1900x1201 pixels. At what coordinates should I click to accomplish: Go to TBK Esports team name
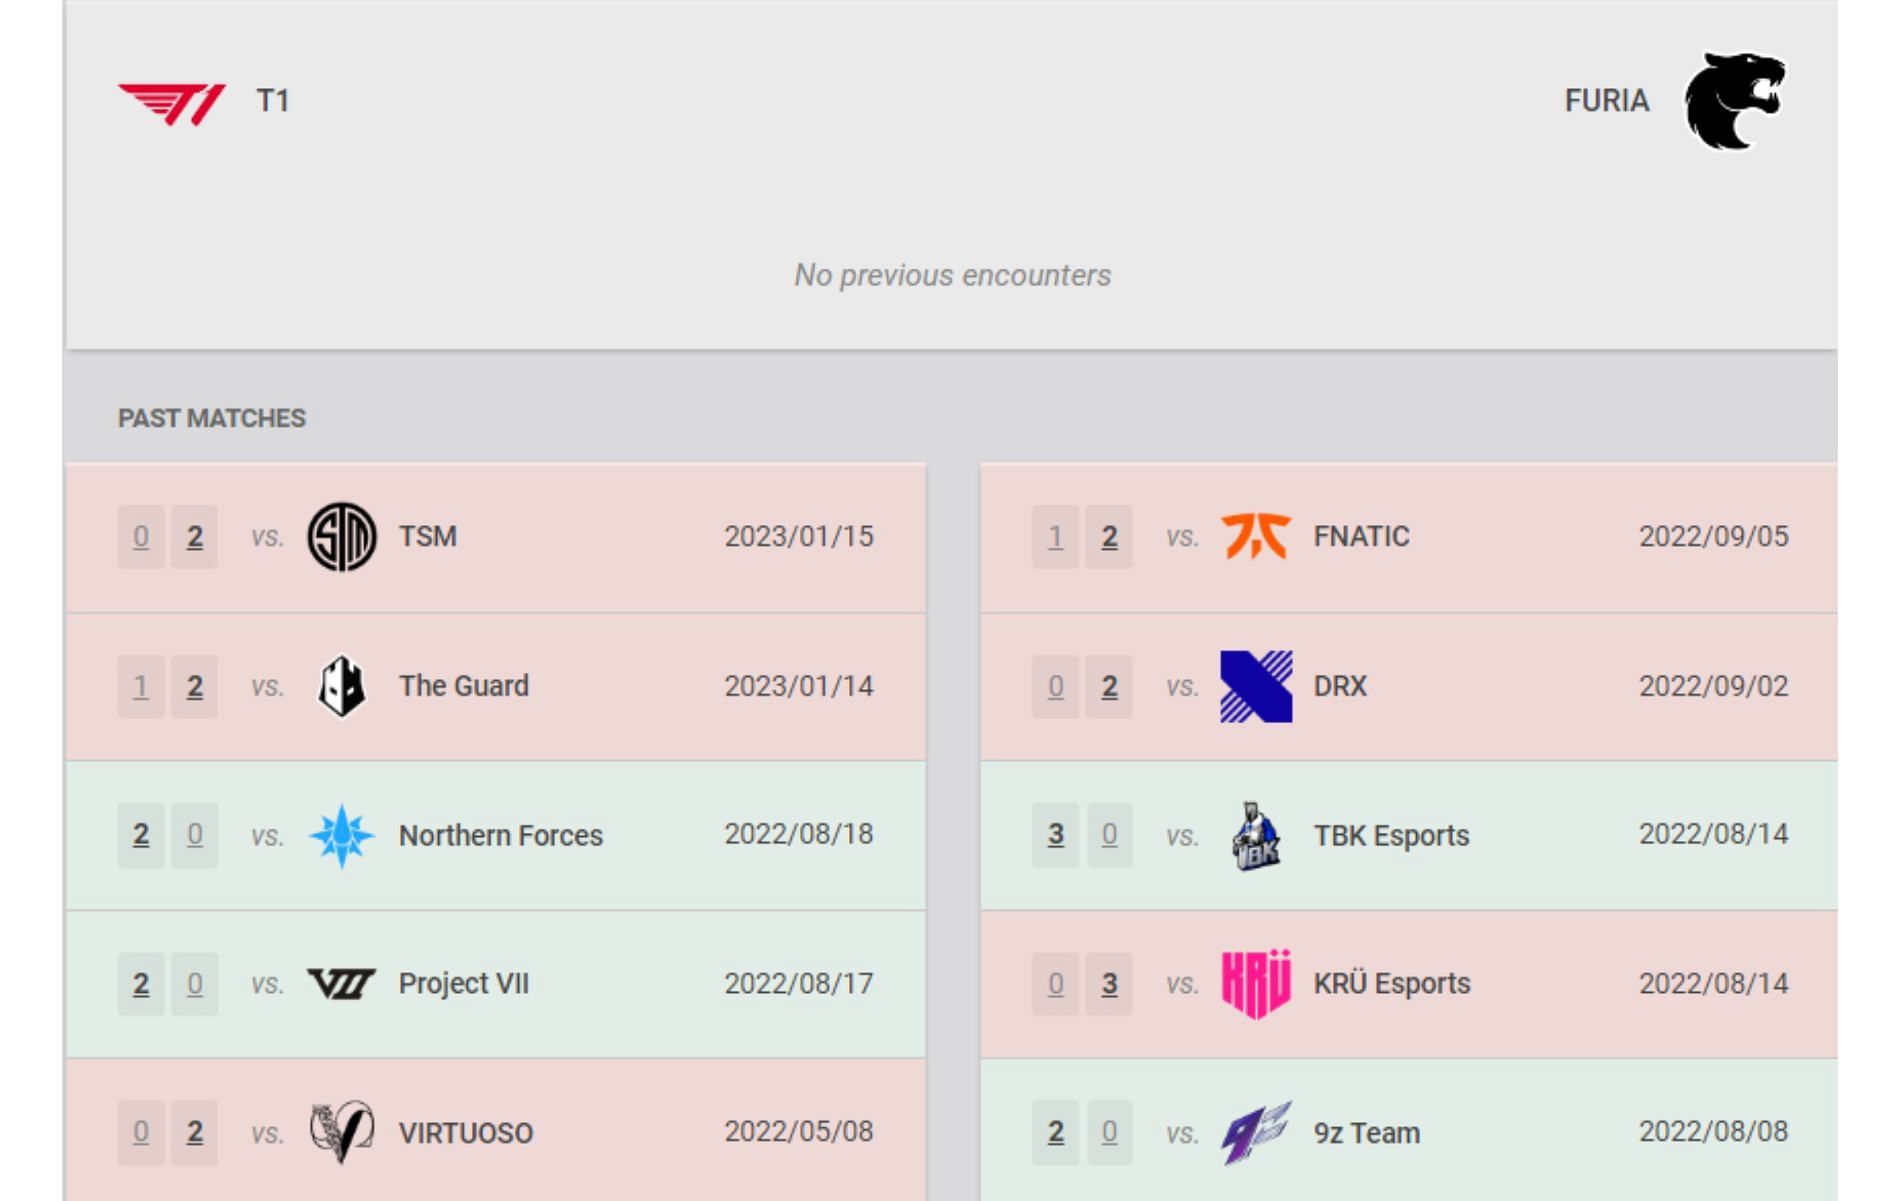[x=1392, y=835]
